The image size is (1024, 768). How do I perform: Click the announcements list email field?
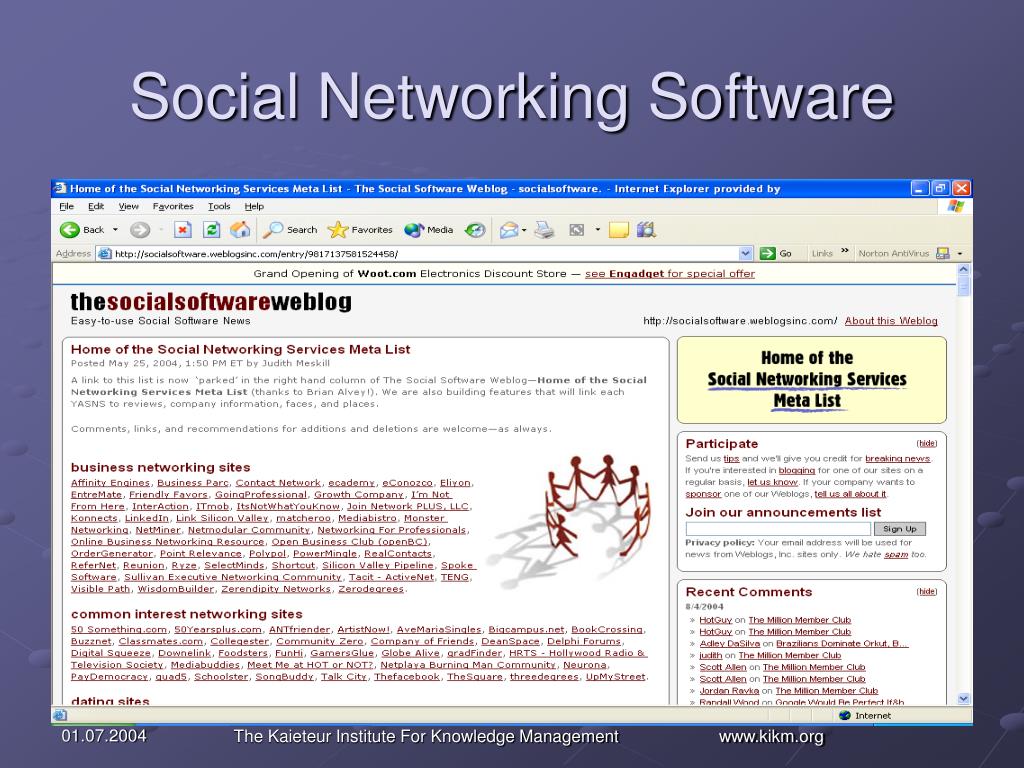[778, 529]
